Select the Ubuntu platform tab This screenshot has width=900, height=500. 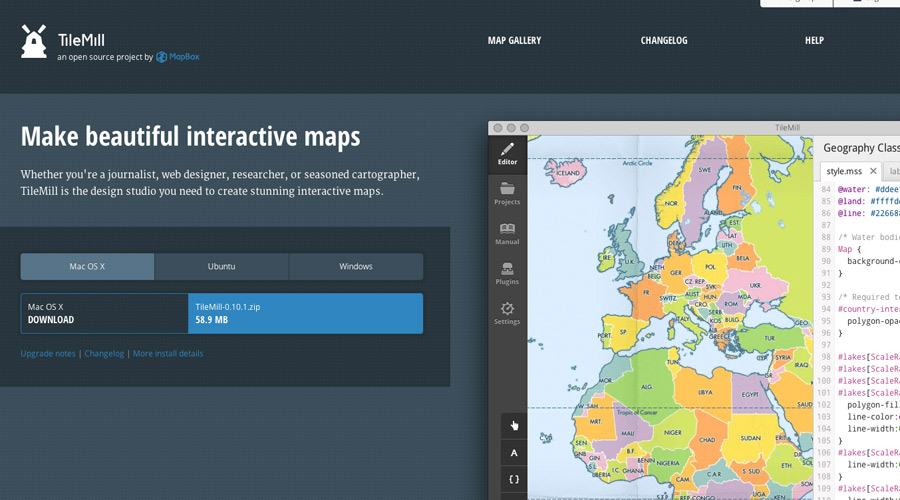[x=222, y=266]
